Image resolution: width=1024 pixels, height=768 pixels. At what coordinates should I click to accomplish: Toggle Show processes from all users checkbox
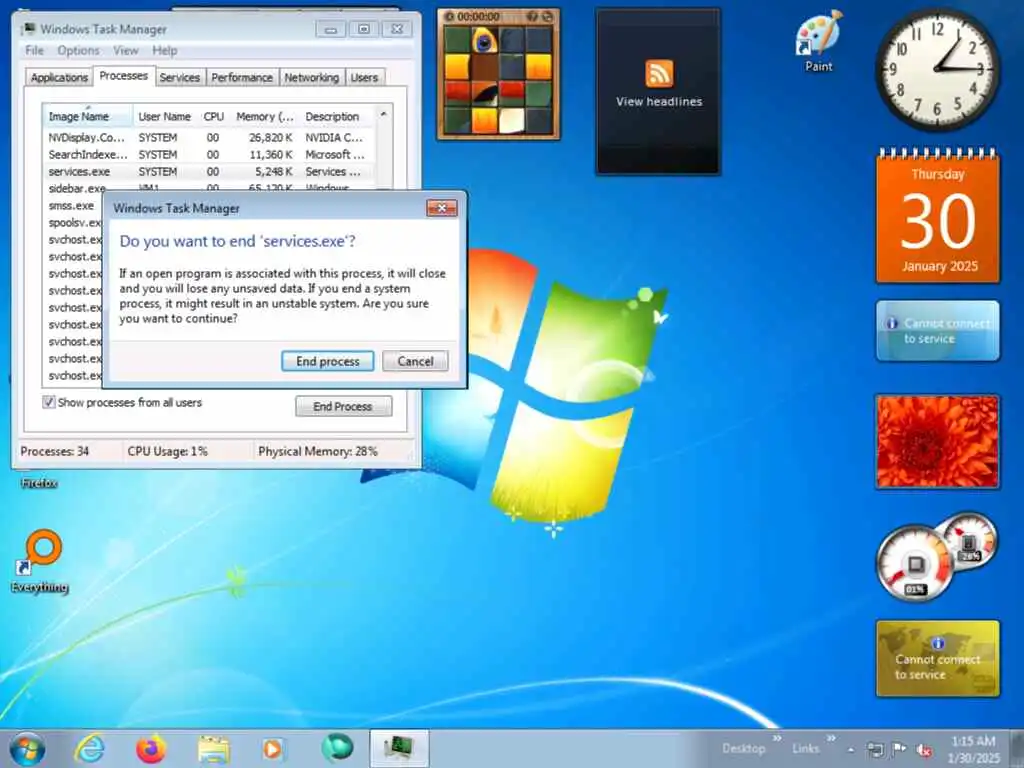click(48, 402)
